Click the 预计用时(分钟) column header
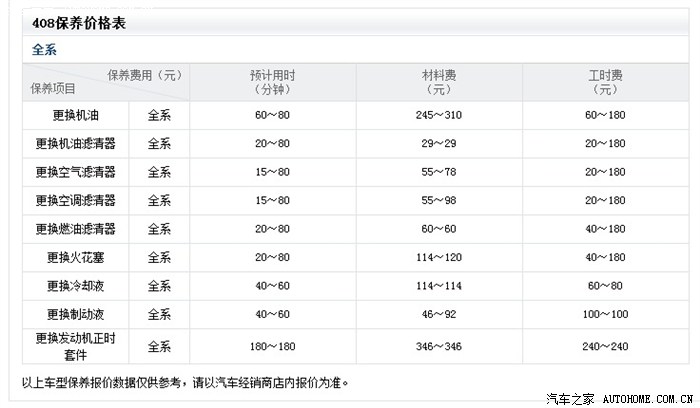 click(272, 82)
